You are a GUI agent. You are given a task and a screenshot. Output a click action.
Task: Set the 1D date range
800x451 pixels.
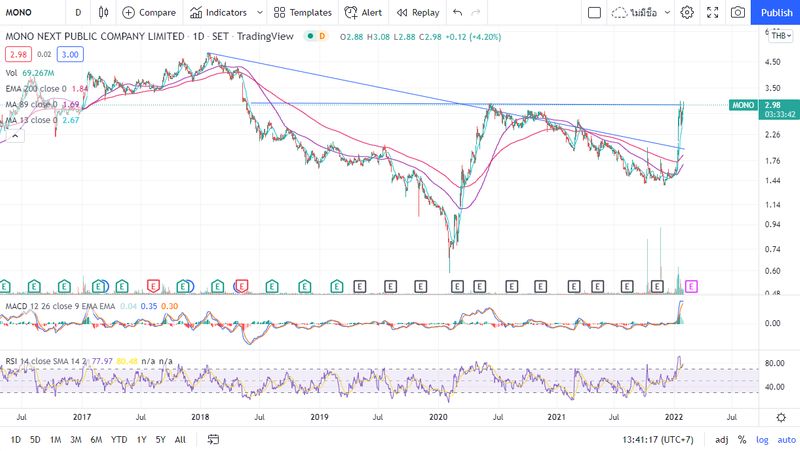(16, 439)
